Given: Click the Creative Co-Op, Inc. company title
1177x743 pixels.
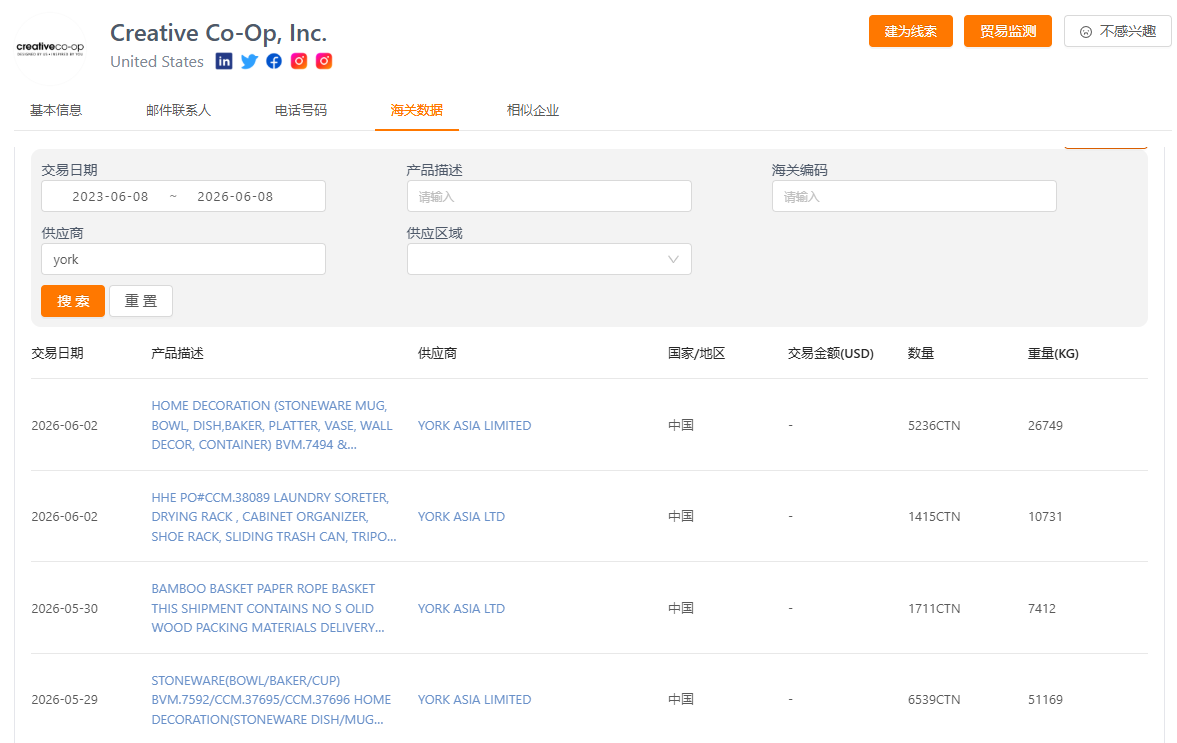Looking at the screenshot, I should pos(218,33).
